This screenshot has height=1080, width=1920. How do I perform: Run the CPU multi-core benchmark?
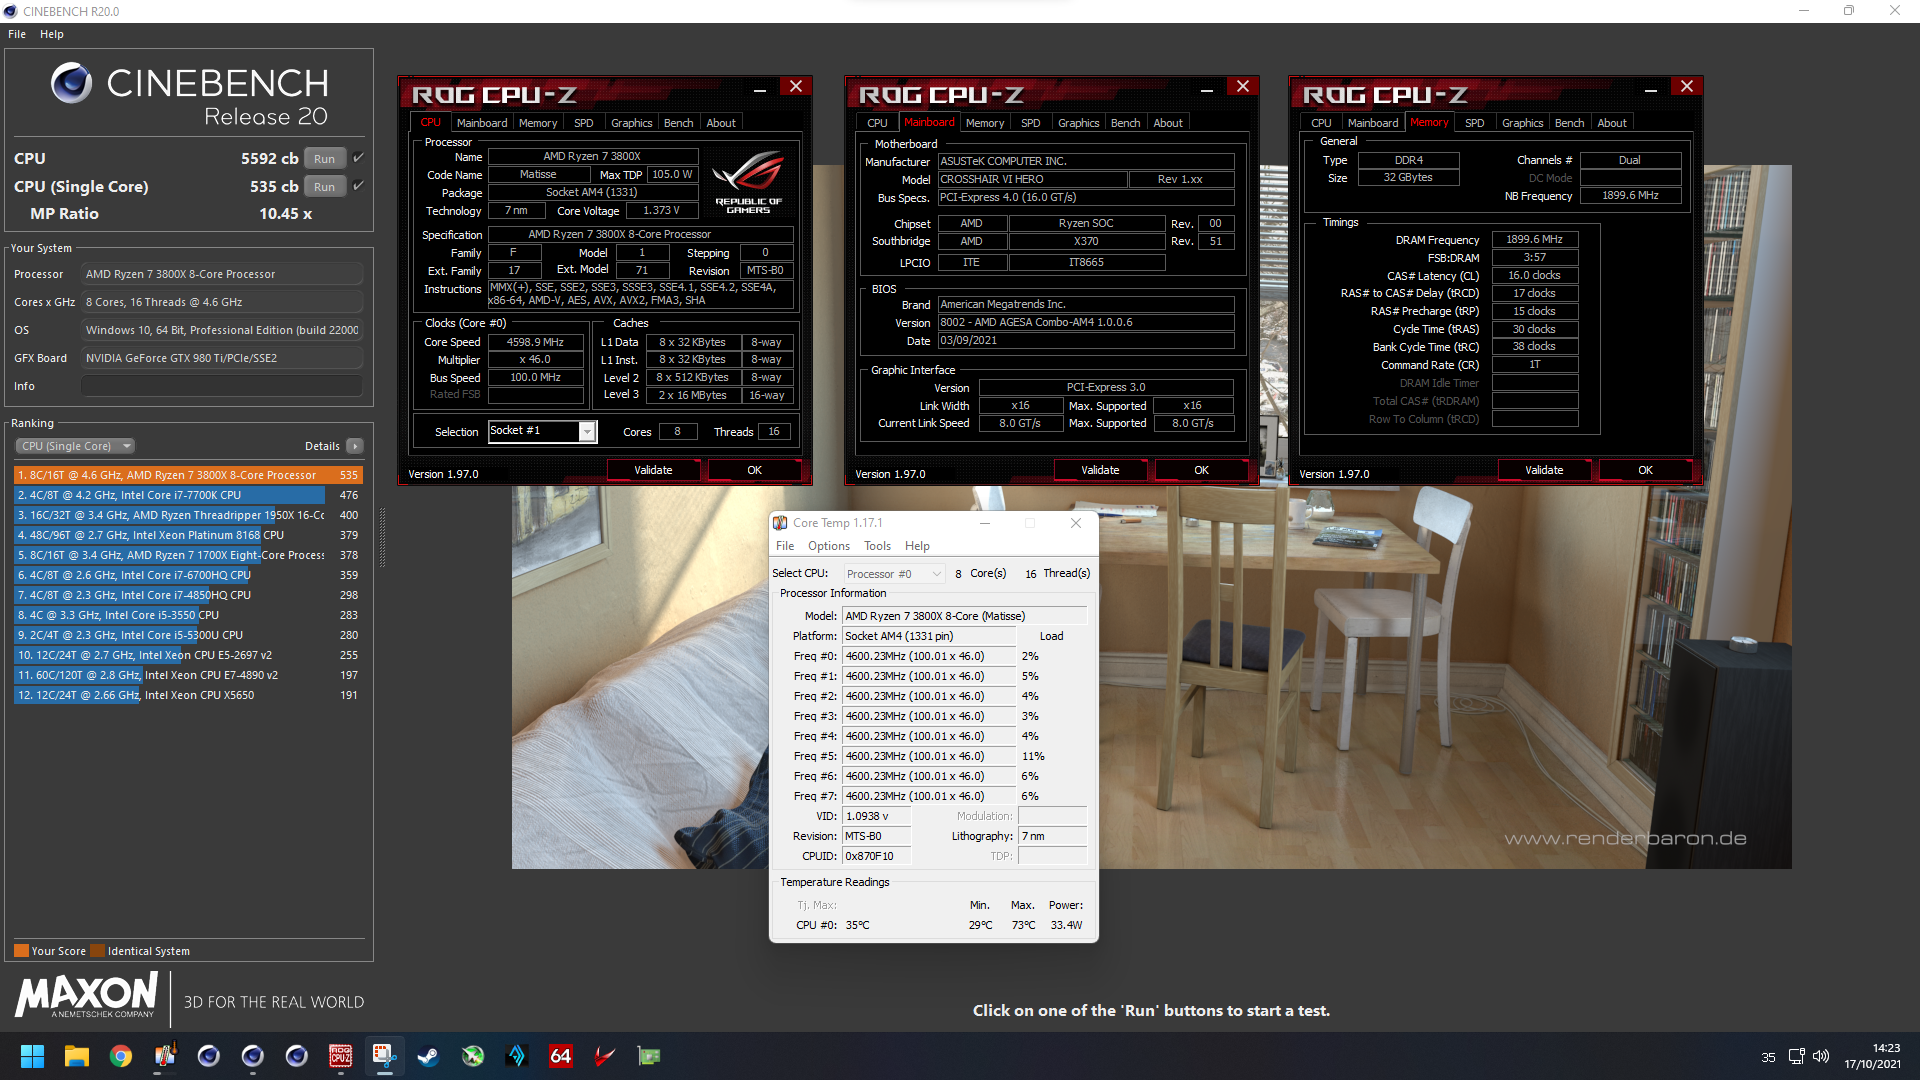324,158
